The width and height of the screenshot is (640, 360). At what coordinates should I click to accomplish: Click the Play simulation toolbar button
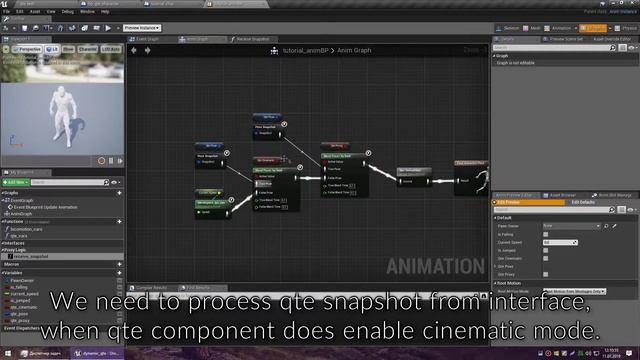click(x=108, y=28)
